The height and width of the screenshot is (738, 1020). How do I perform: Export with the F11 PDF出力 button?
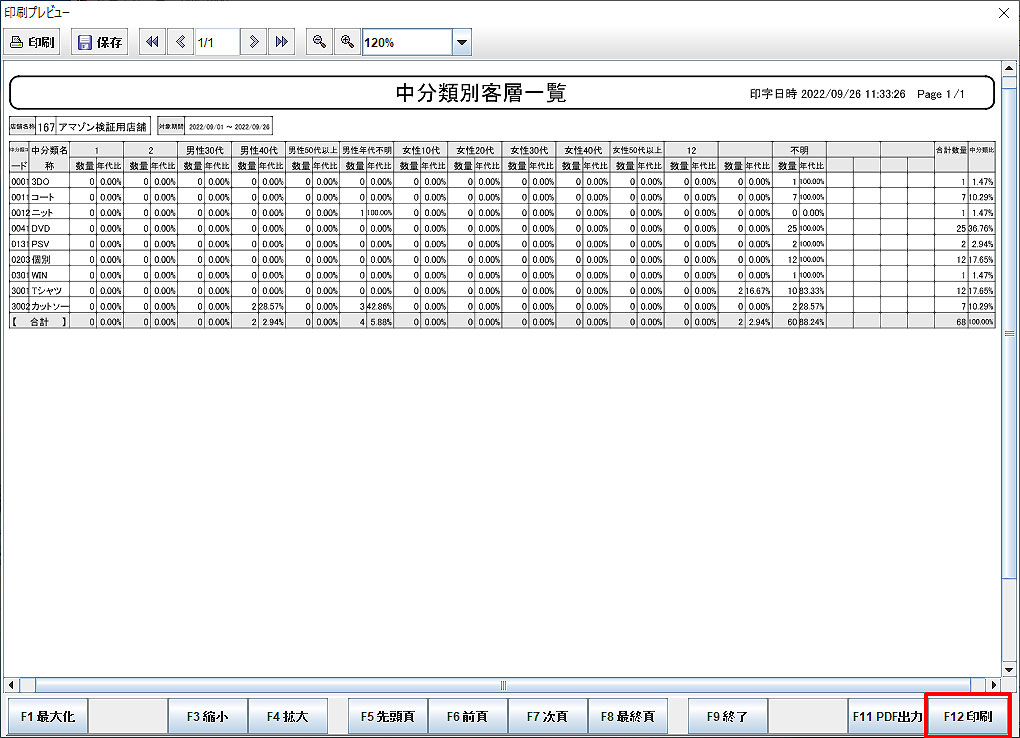pos(886,717)
